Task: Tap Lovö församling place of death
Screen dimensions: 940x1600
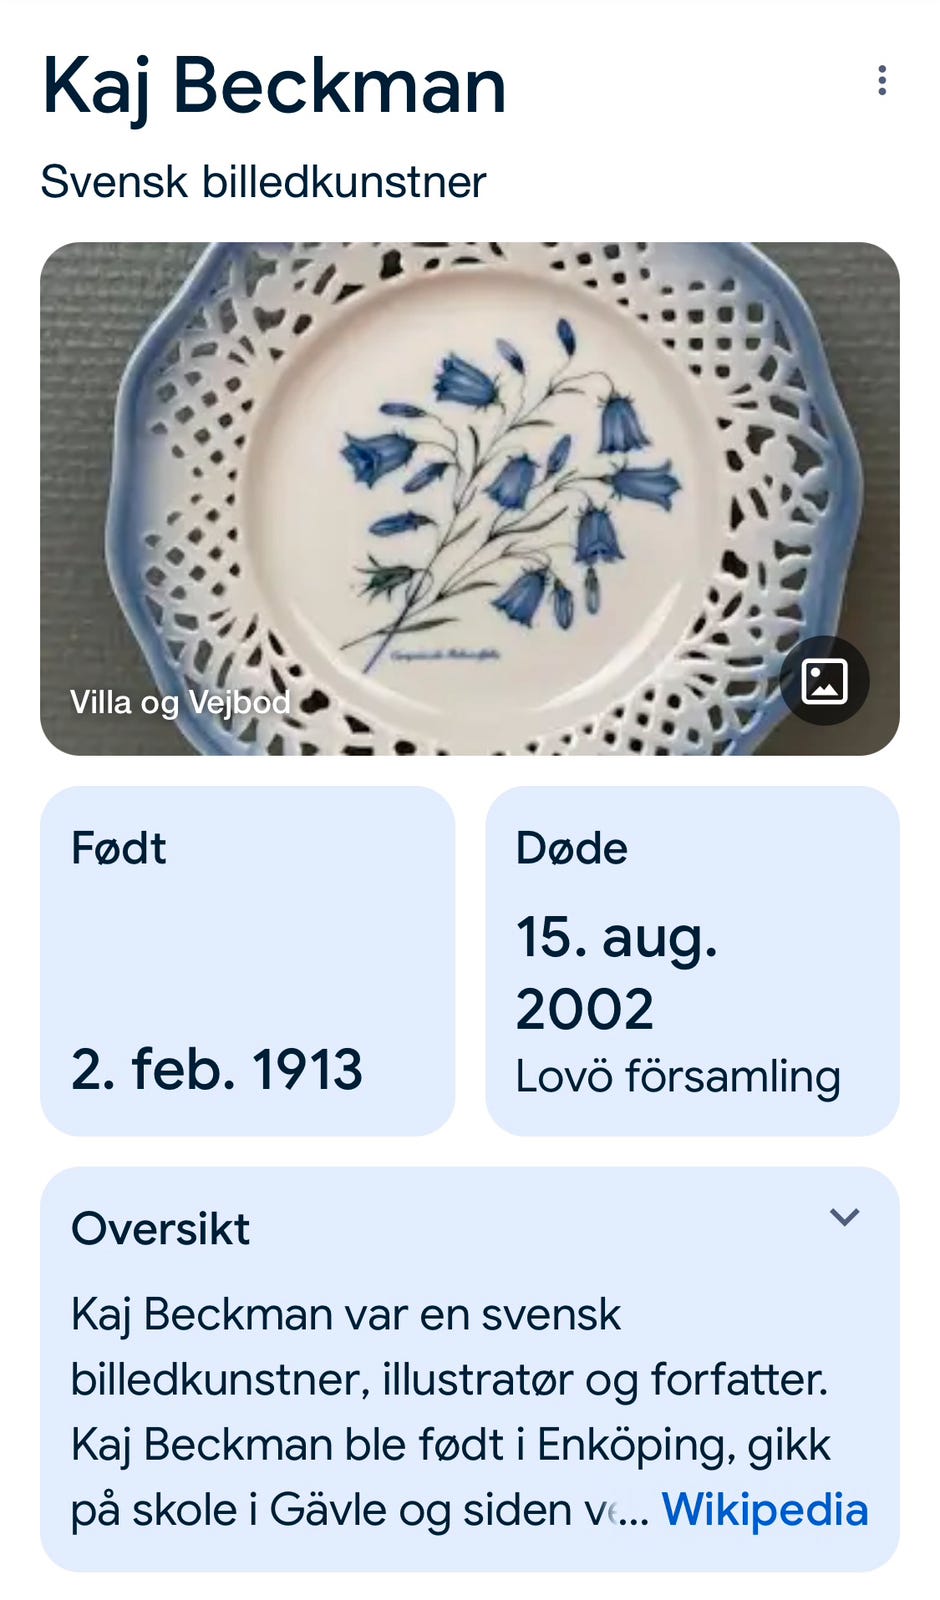Action: pos(678,1077)
